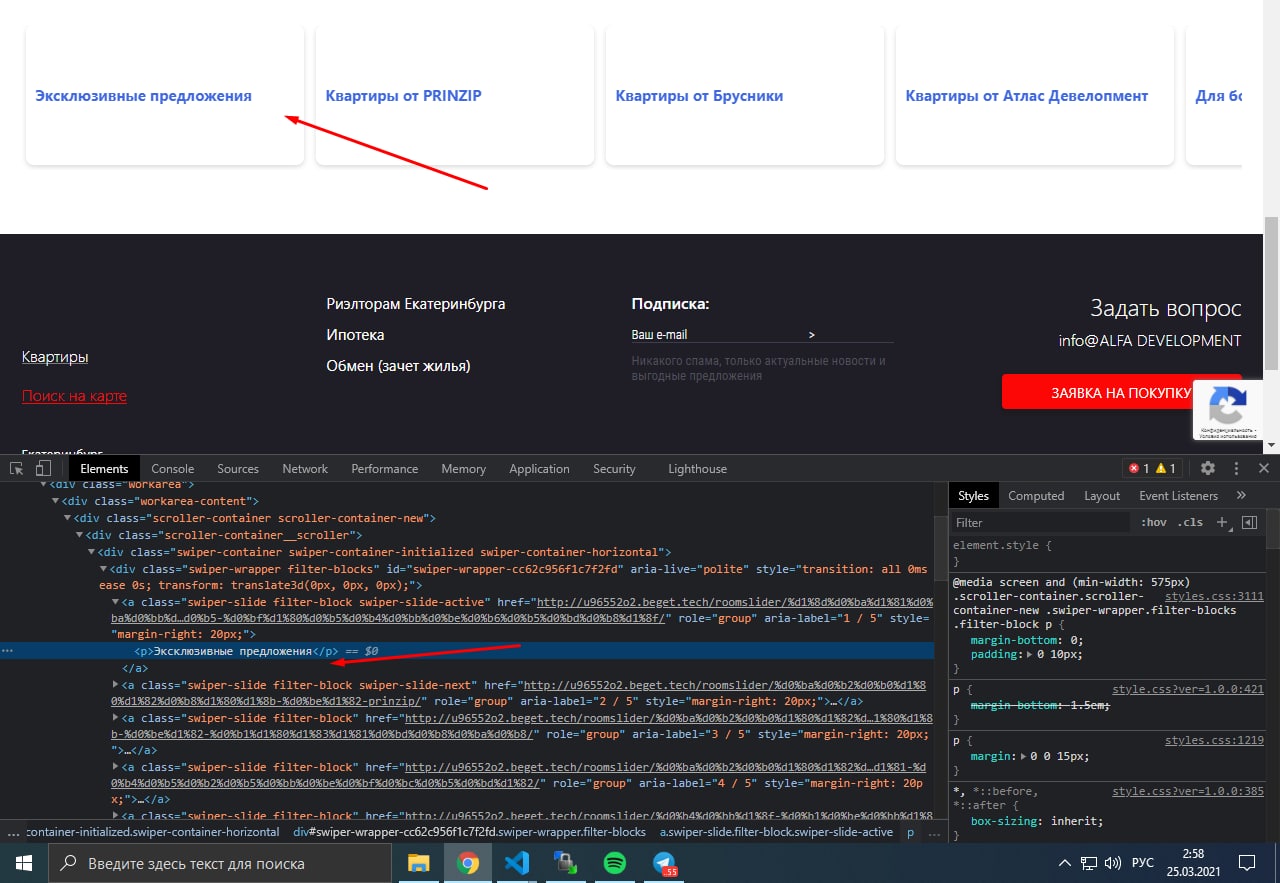The height and width of the screenshot is (883, 1280).
Task: Click the Ипотека footer link
Action: [x=355, y=335]
